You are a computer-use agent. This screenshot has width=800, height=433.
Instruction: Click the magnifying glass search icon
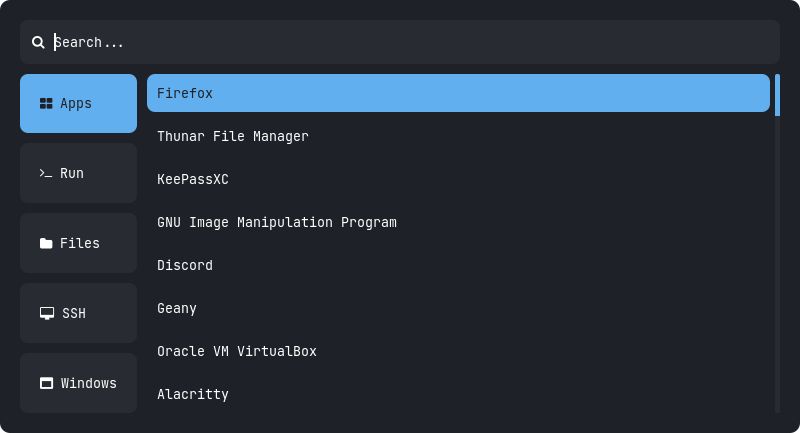(x=38, y=42)
